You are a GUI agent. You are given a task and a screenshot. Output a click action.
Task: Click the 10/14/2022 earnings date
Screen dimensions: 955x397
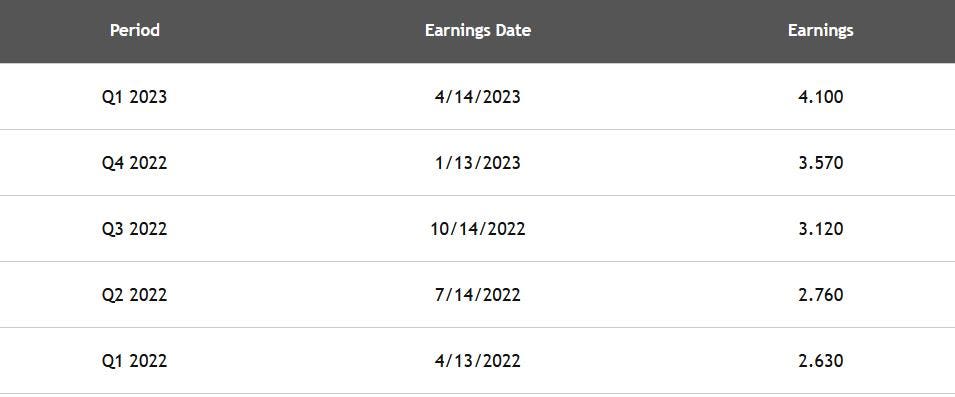click(x=478, y=229)
